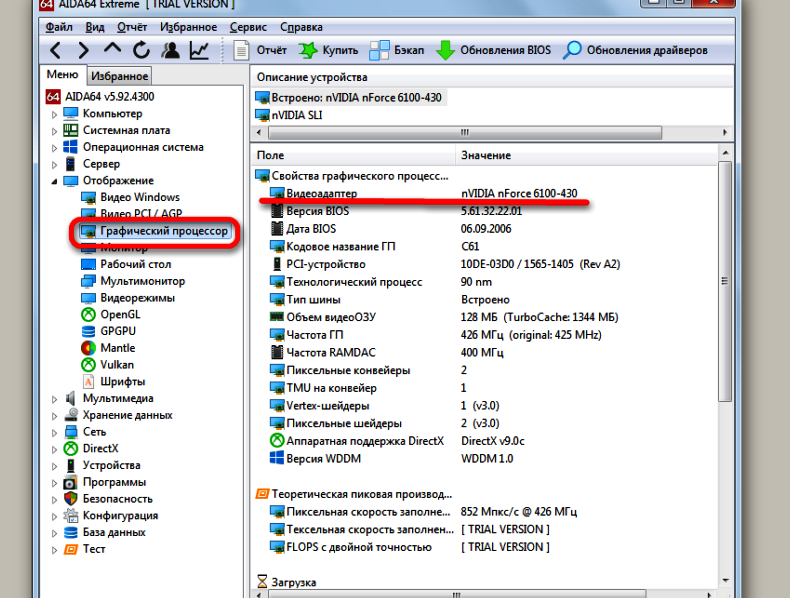This screenshot has height=598, width=790.
Task: Click the down arrow of the details scrollbar
Action: pyautogui.click(x=725, y=580)
